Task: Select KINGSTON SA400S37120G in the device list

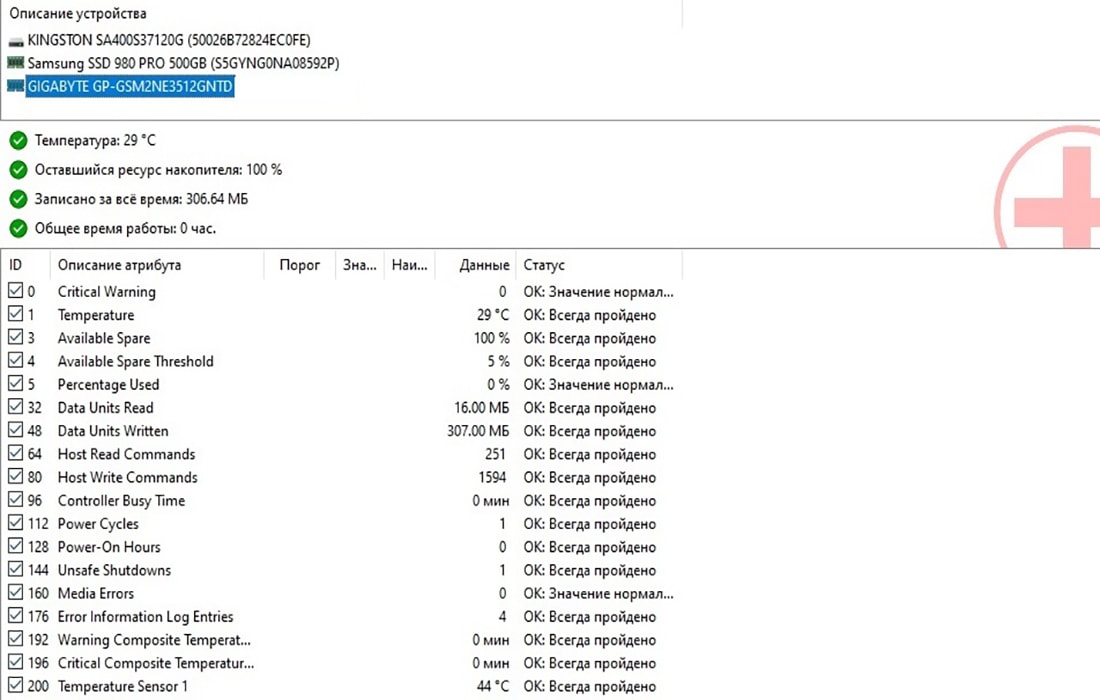Action: tap(168, 40)
